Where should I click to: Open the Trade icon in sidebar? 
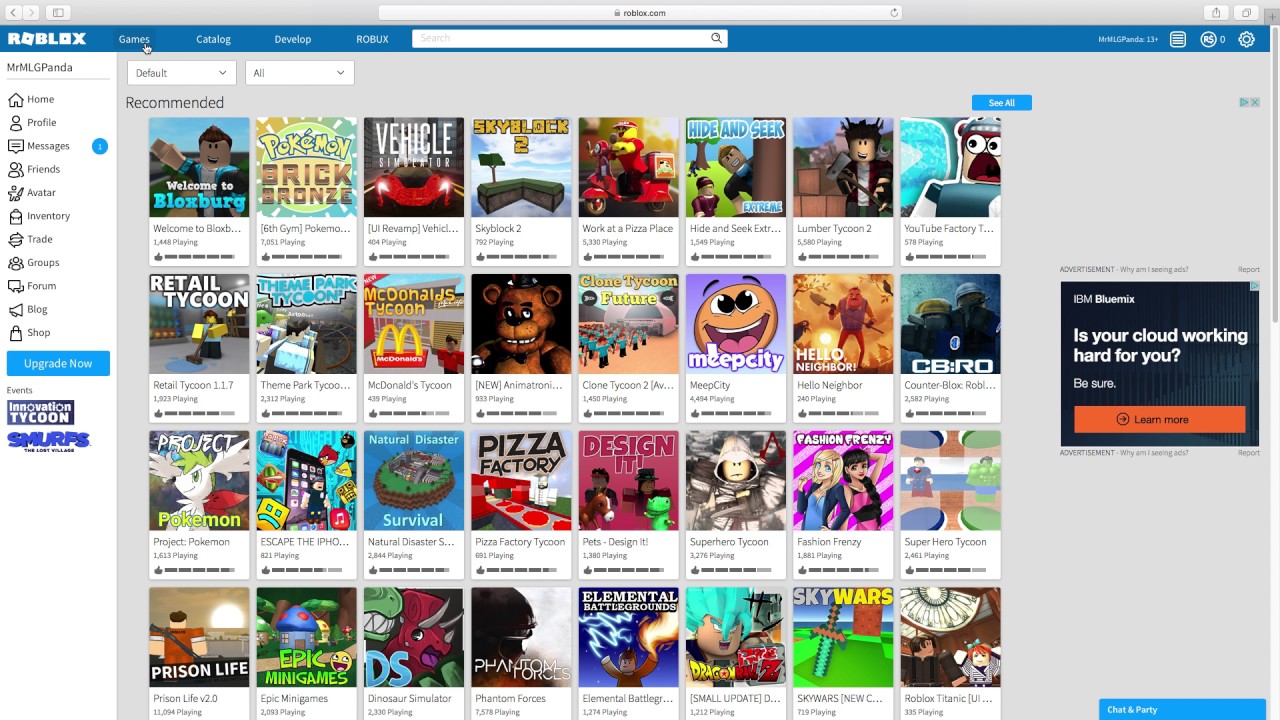point(15,239)
